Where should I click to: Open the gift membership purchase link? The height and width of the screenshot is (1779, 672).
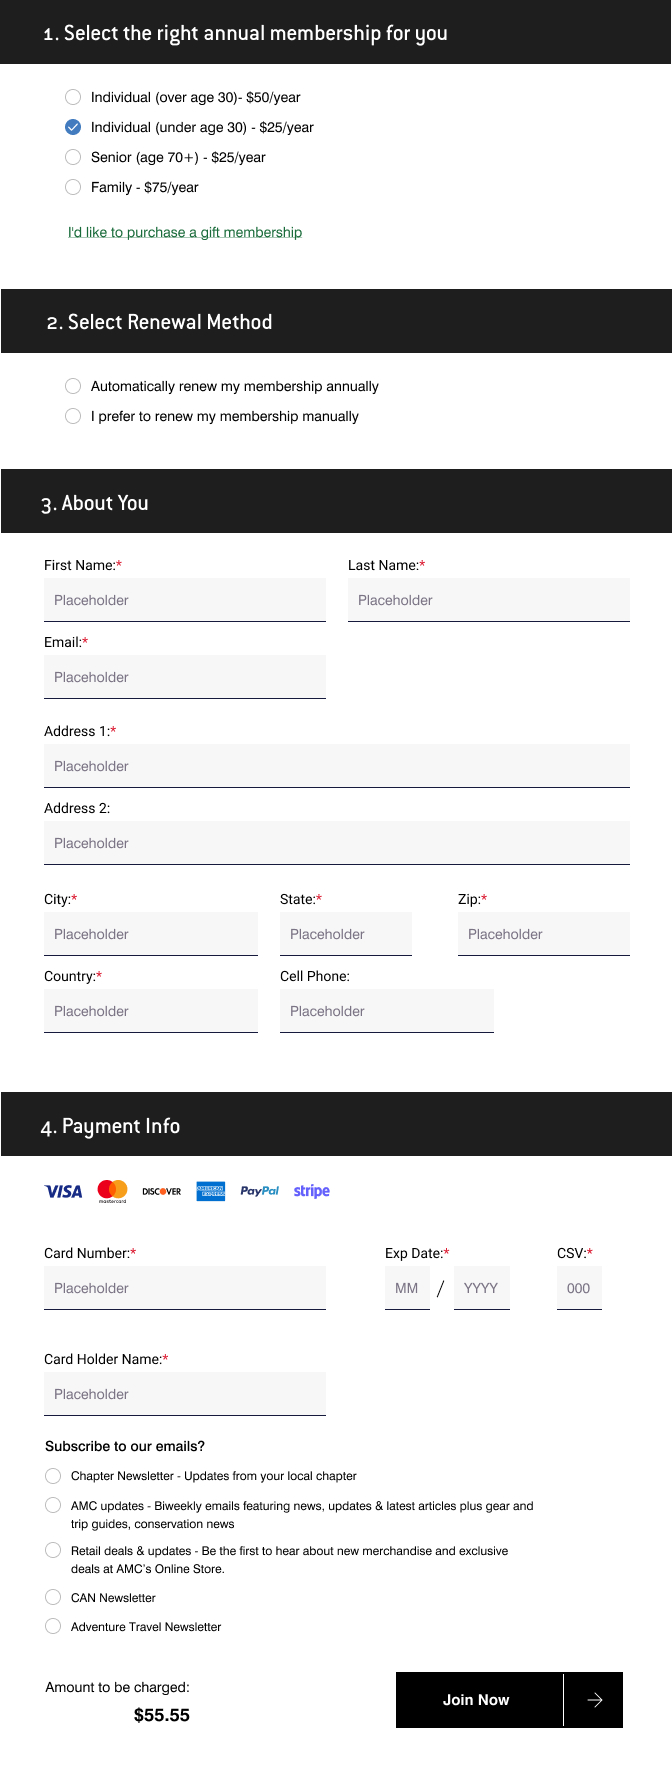[x=185, y=232]
